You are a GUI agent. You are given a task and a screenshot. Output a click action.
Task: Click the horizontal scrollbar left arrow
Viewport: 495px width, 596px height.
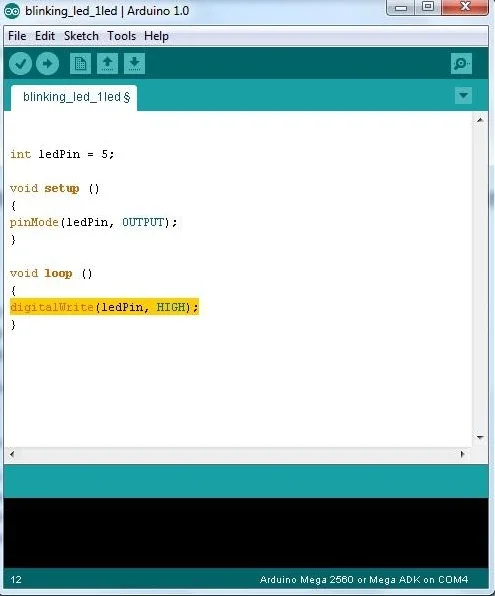tap(12, 454)
